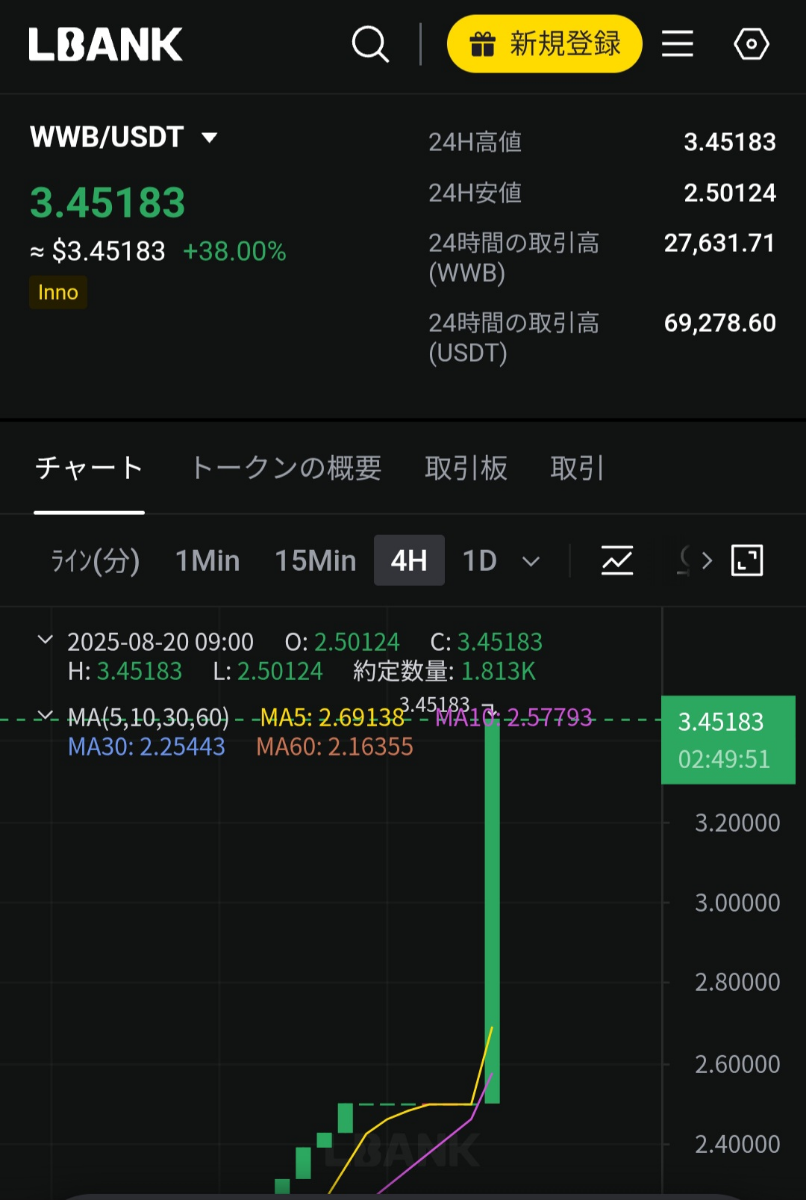Click the +38.00% change percentage
The width and height of the screenshot is (806, 1200).
pos(234,251)
